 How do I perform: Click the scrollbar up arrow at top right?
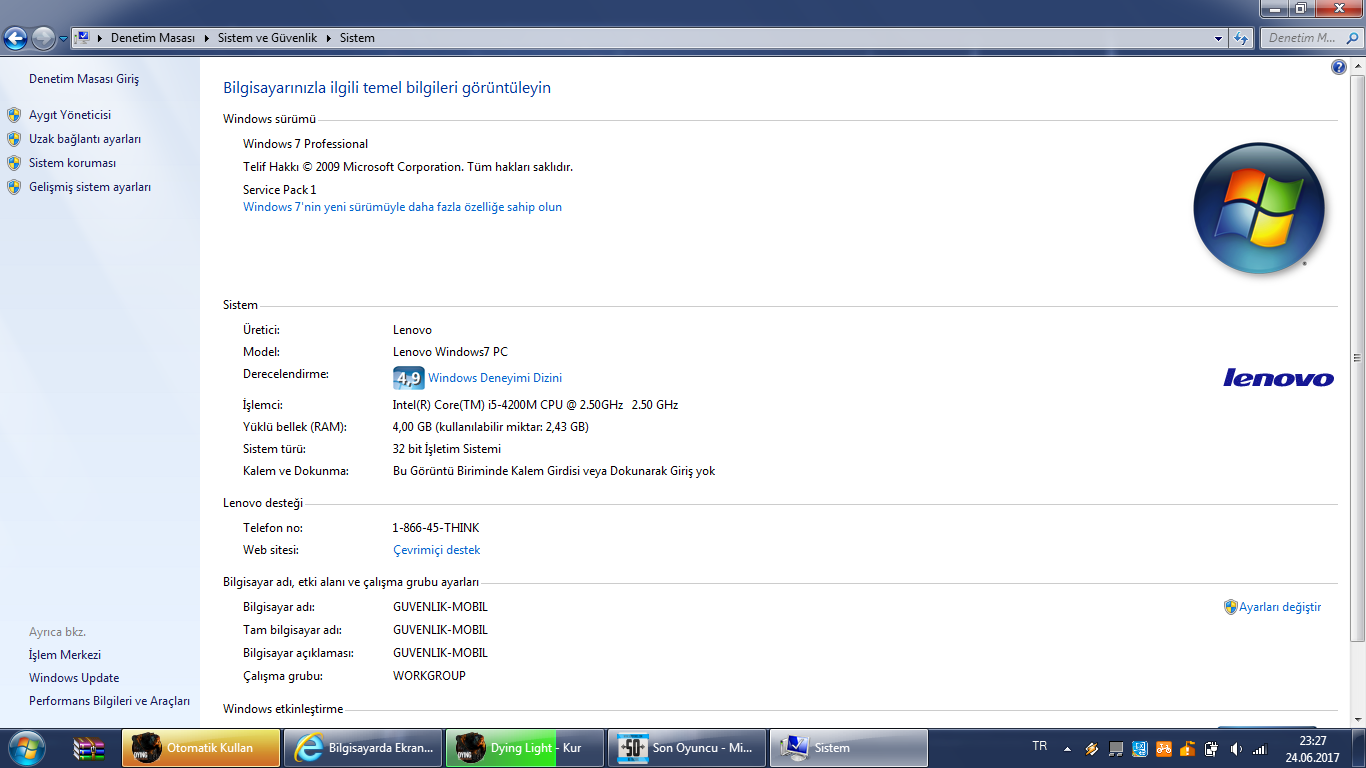tap(1357, 66)
